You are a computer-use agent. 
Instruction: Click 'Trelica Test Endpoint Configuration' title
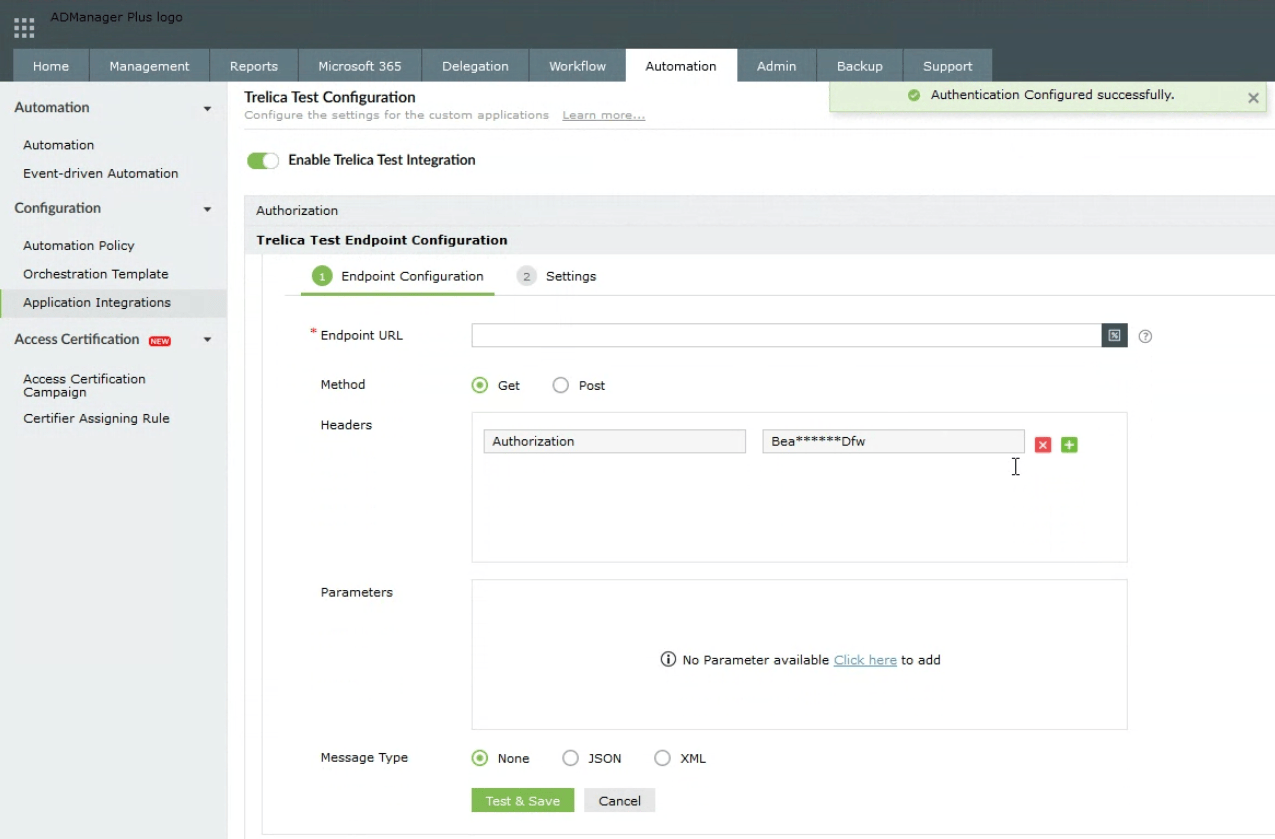click(382, 240)
